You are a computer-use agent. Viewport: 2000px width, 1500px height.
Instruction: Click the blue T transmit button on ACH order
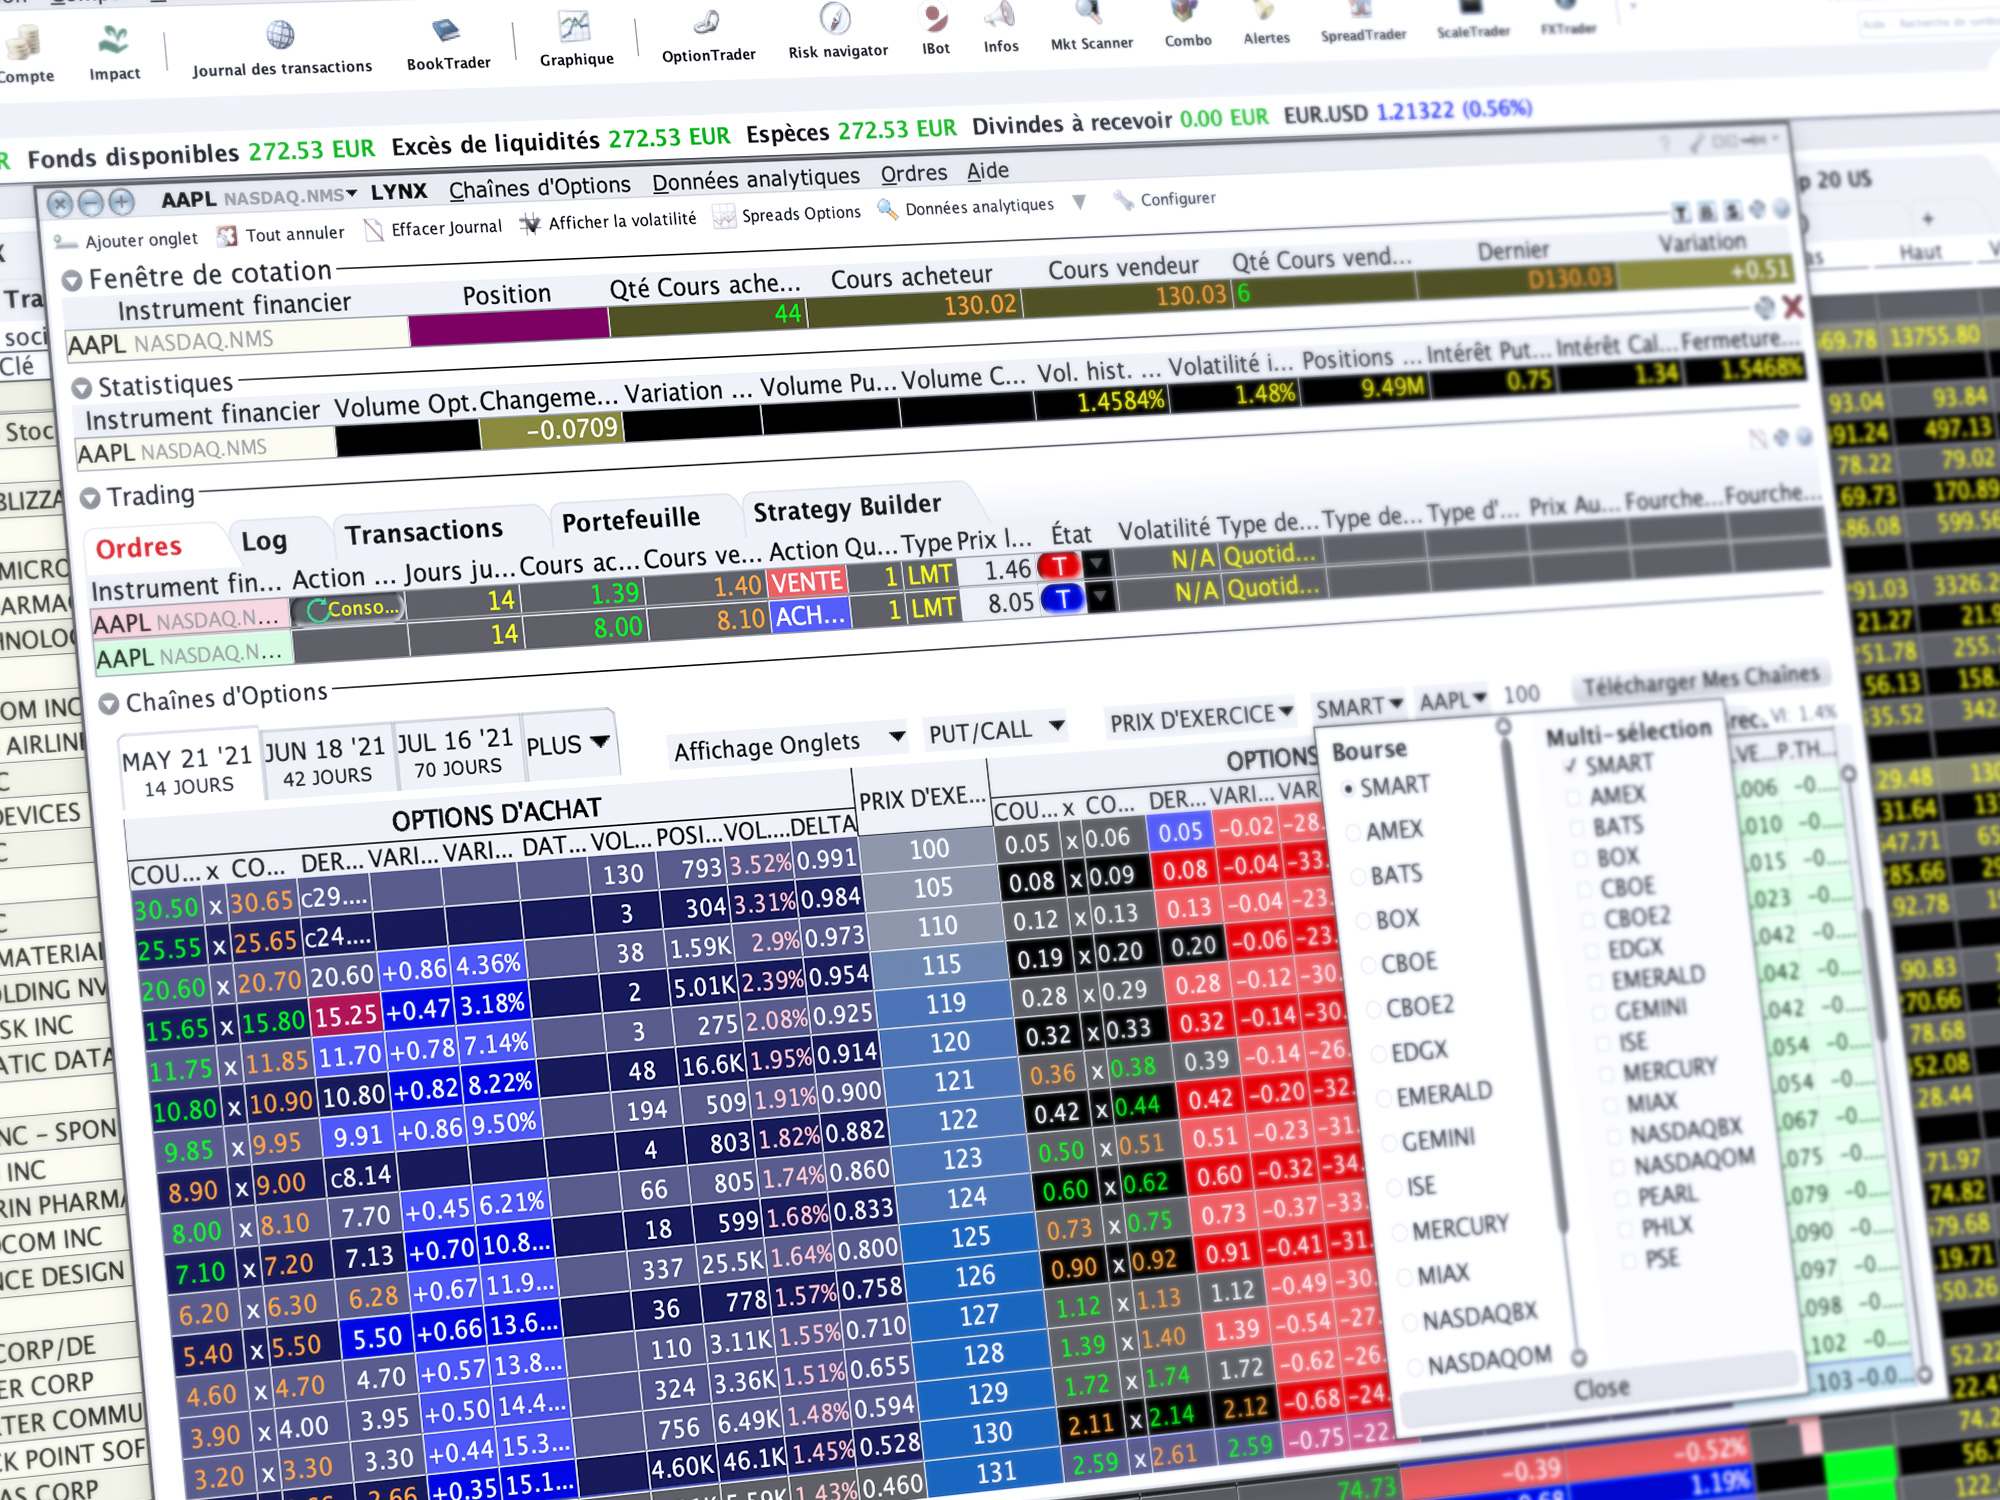[1063, 599]
